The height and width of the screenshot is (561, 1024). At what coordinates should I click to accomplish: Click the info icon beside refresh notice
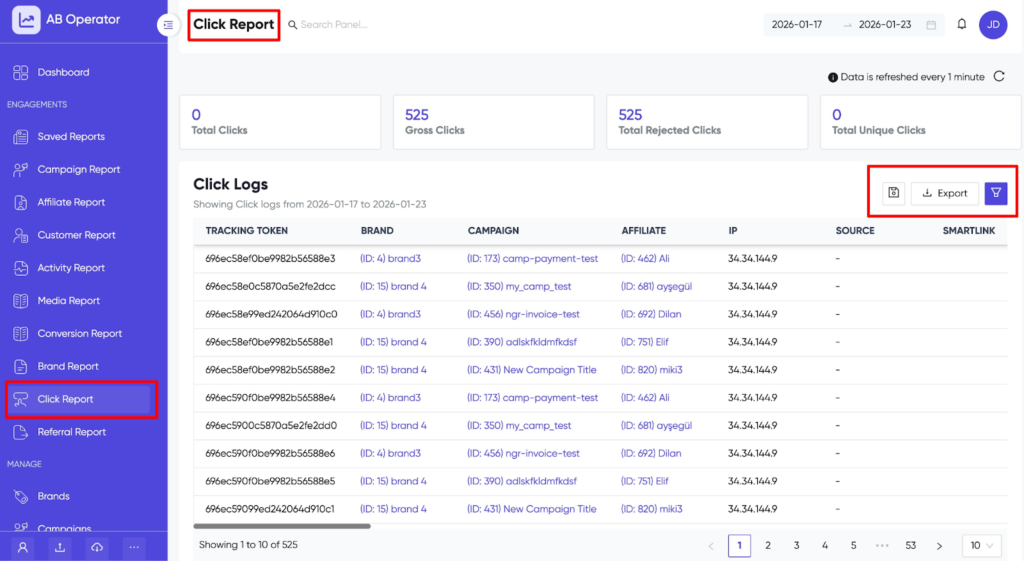click(x=833, y=77)
